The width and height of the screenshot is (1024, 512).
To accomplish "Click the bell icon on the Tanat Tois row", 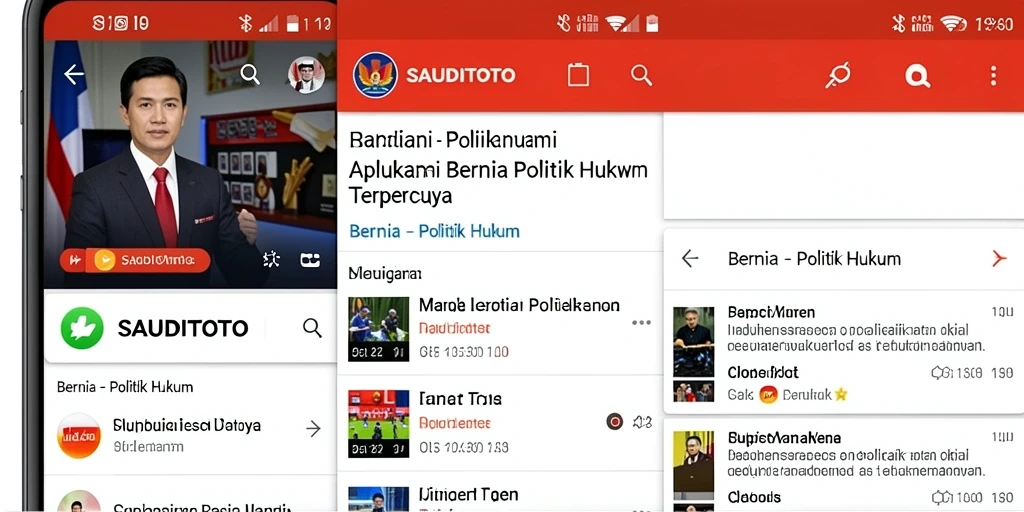I will pyautogui.click(x=642, y=423).
